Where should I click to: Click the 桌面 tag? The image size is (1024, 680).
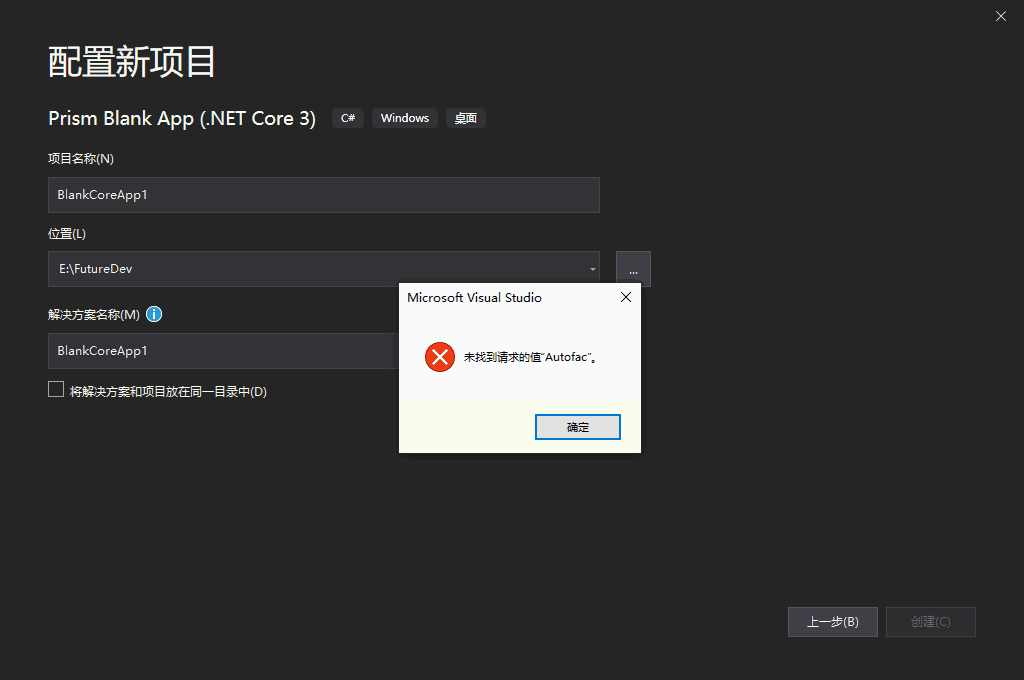[466, 118]
